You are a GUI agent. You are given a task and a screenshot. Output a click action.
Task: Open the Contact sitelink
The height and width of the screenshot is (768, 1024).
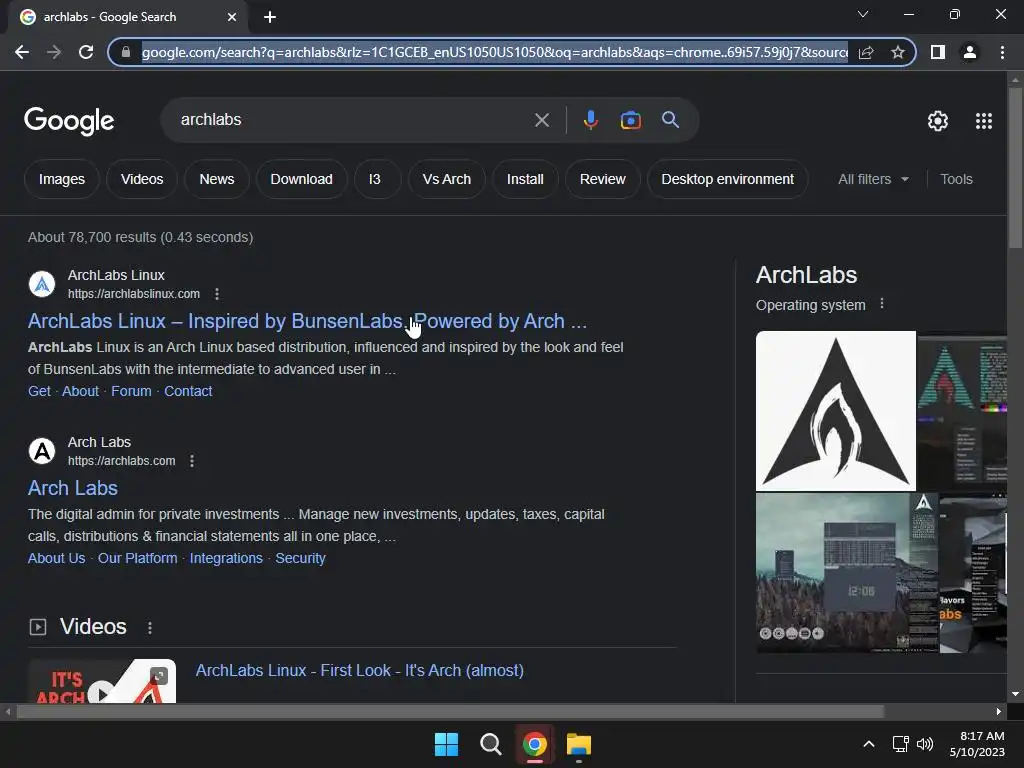188,391
